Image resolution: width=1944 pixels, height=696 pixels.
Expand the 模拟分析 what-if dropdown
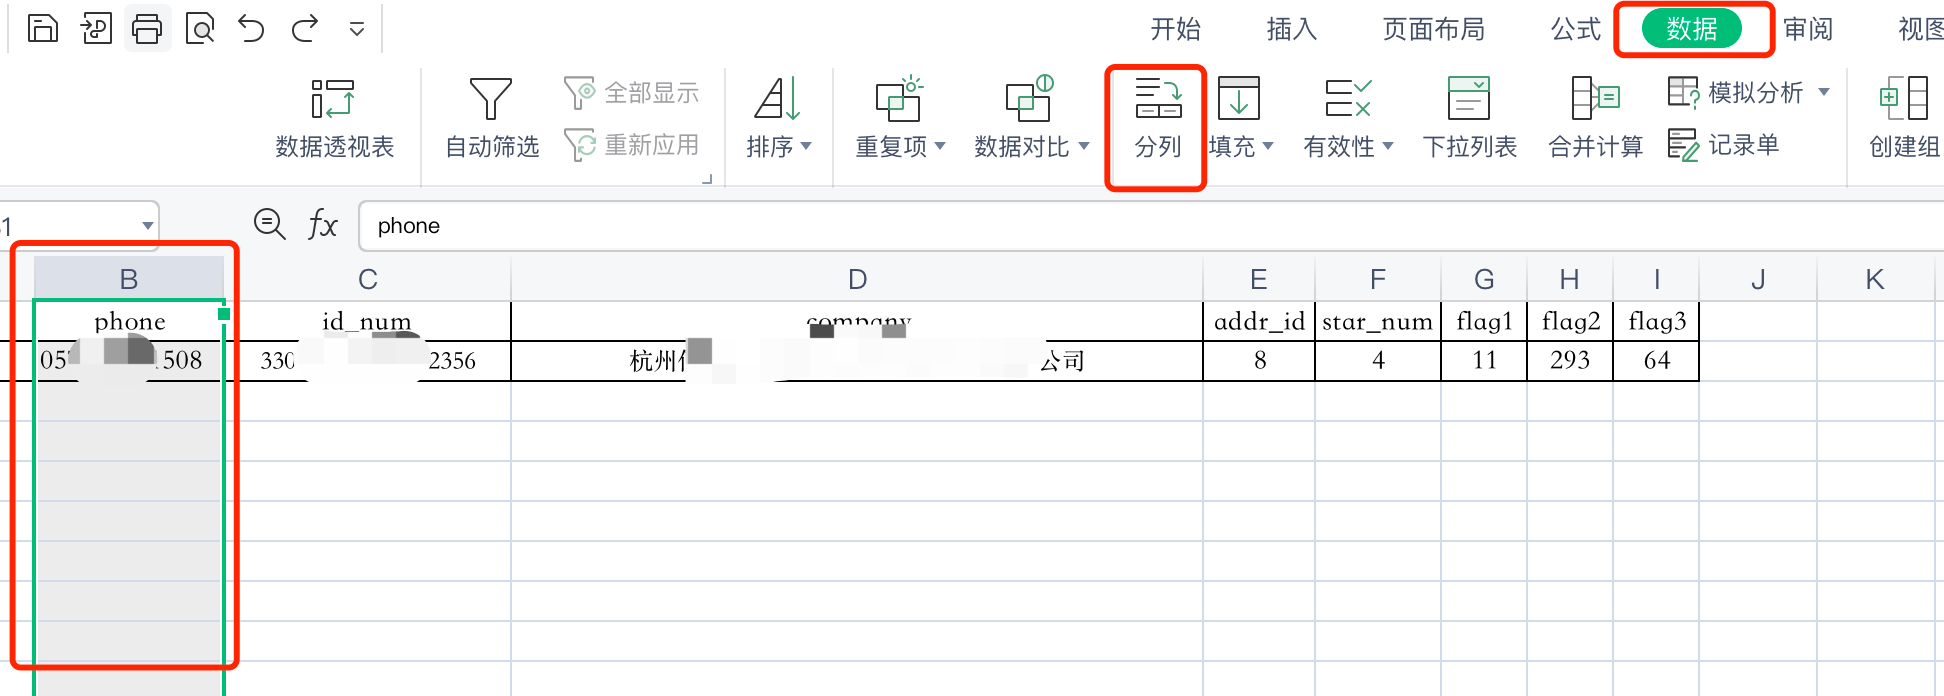pyautogui.click(x=1824, y=92)
